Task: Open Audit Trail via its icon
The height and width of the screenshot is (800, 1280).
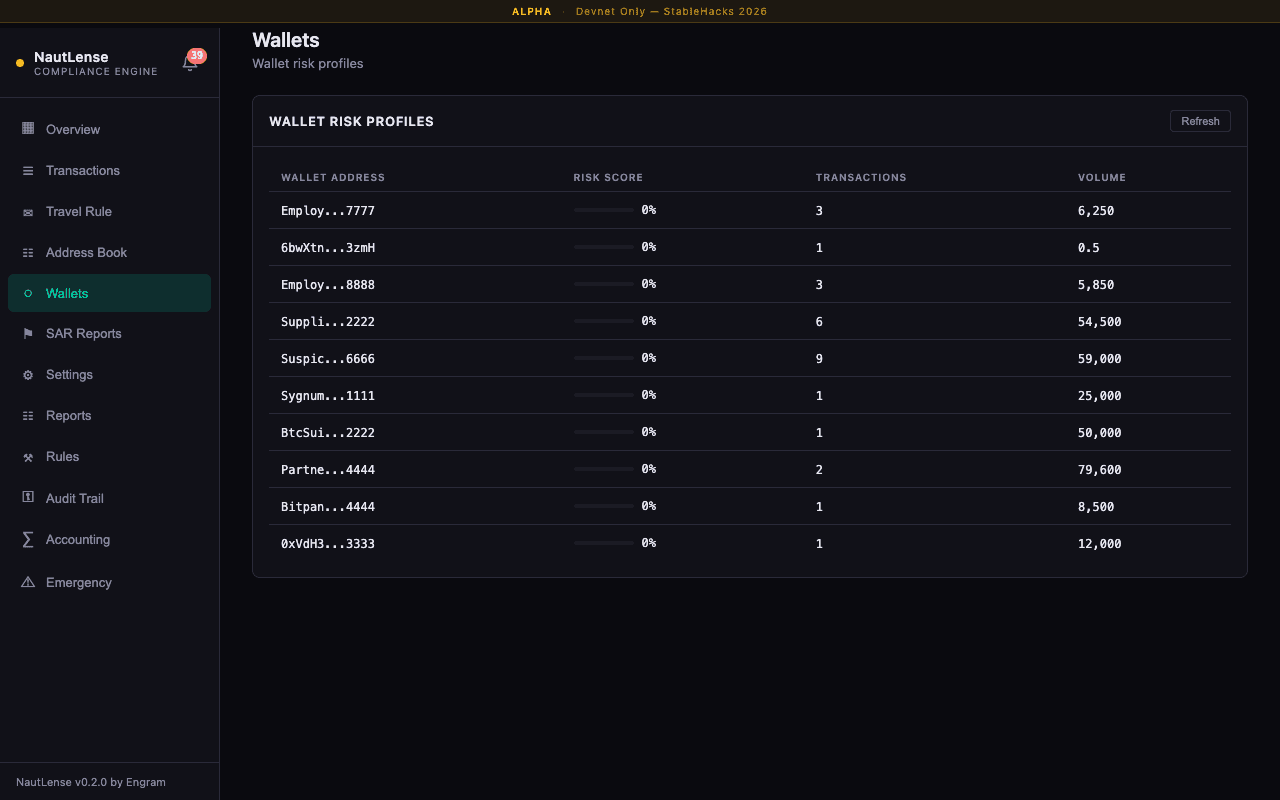Action: coord(27,498)
